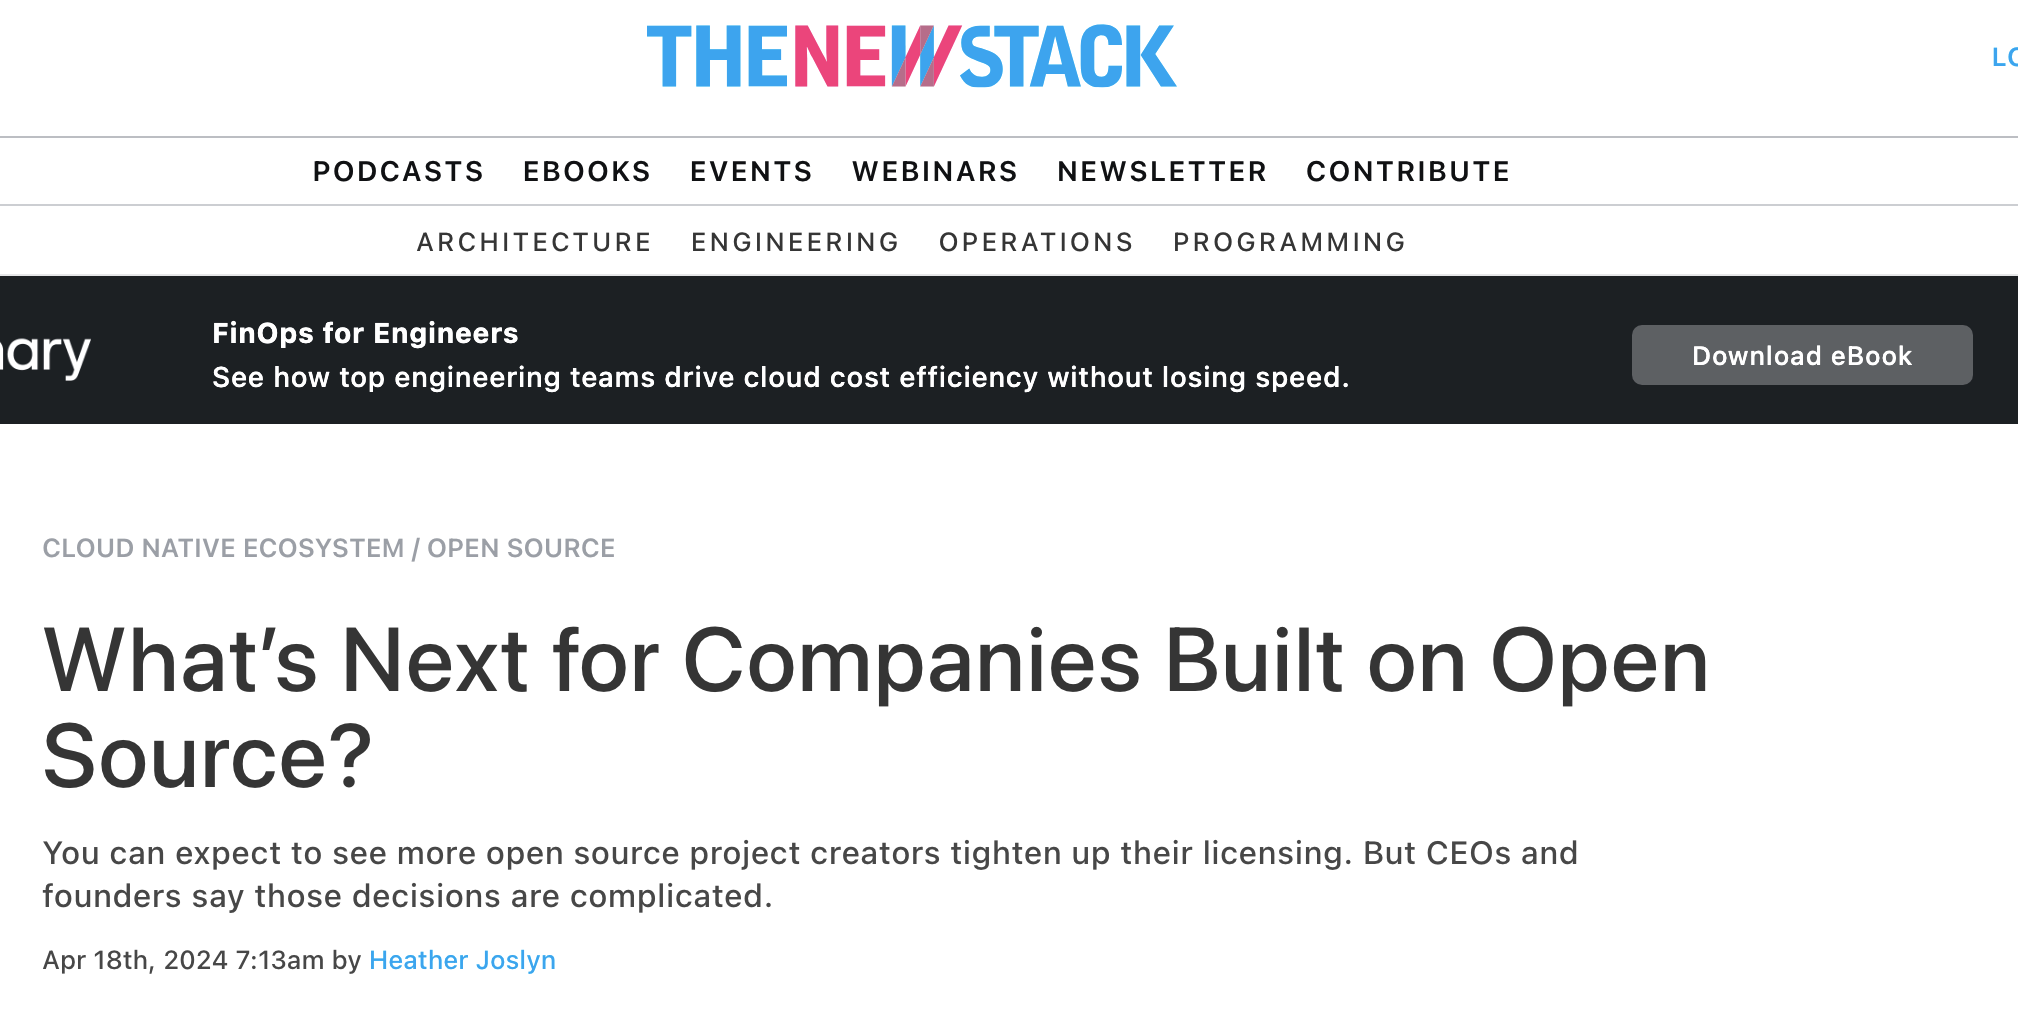Click the FinOps for Engineers banner title
The image size is (2018, 1028).
click(365, 333)
